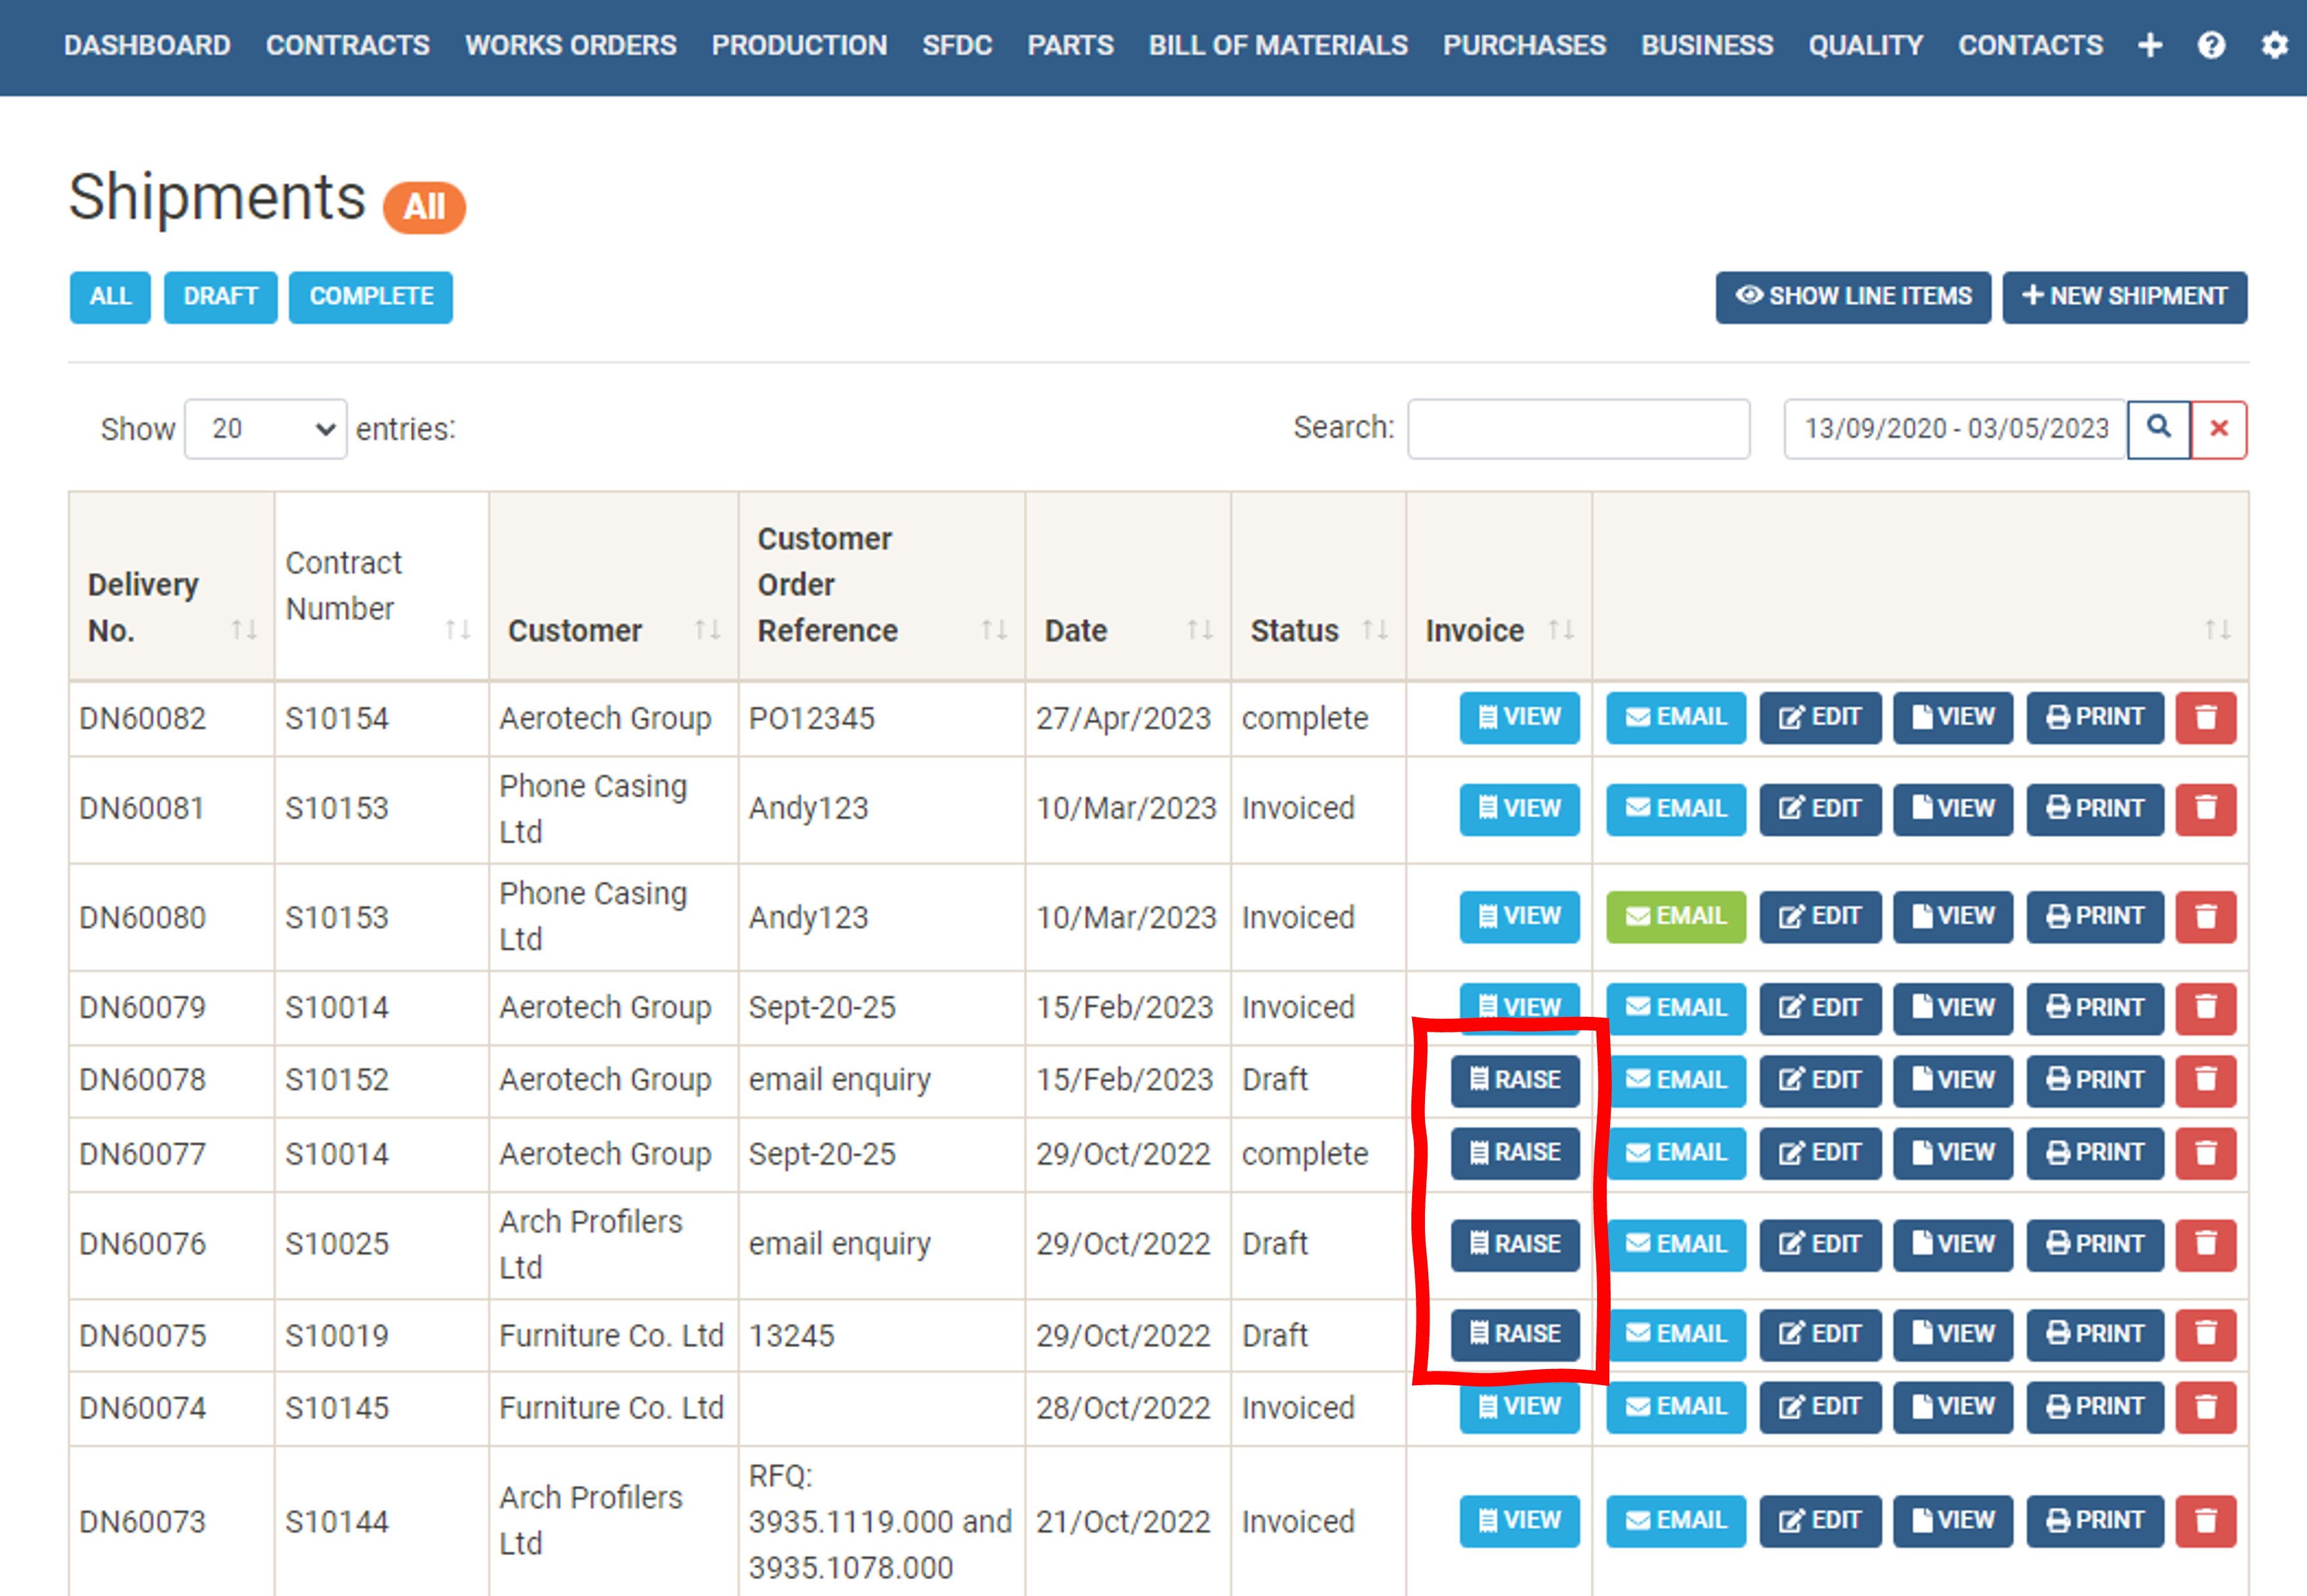Viewport: 2307px width, 1596px height.
Task: Open the help question mark icon
Action: tap(2212, 46)
